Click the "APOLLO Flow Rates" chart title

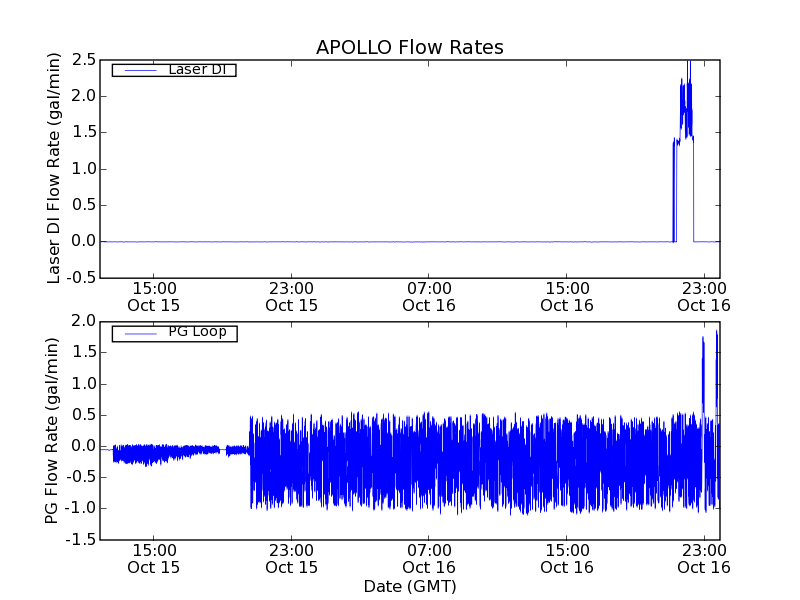(x=410, y=47)
